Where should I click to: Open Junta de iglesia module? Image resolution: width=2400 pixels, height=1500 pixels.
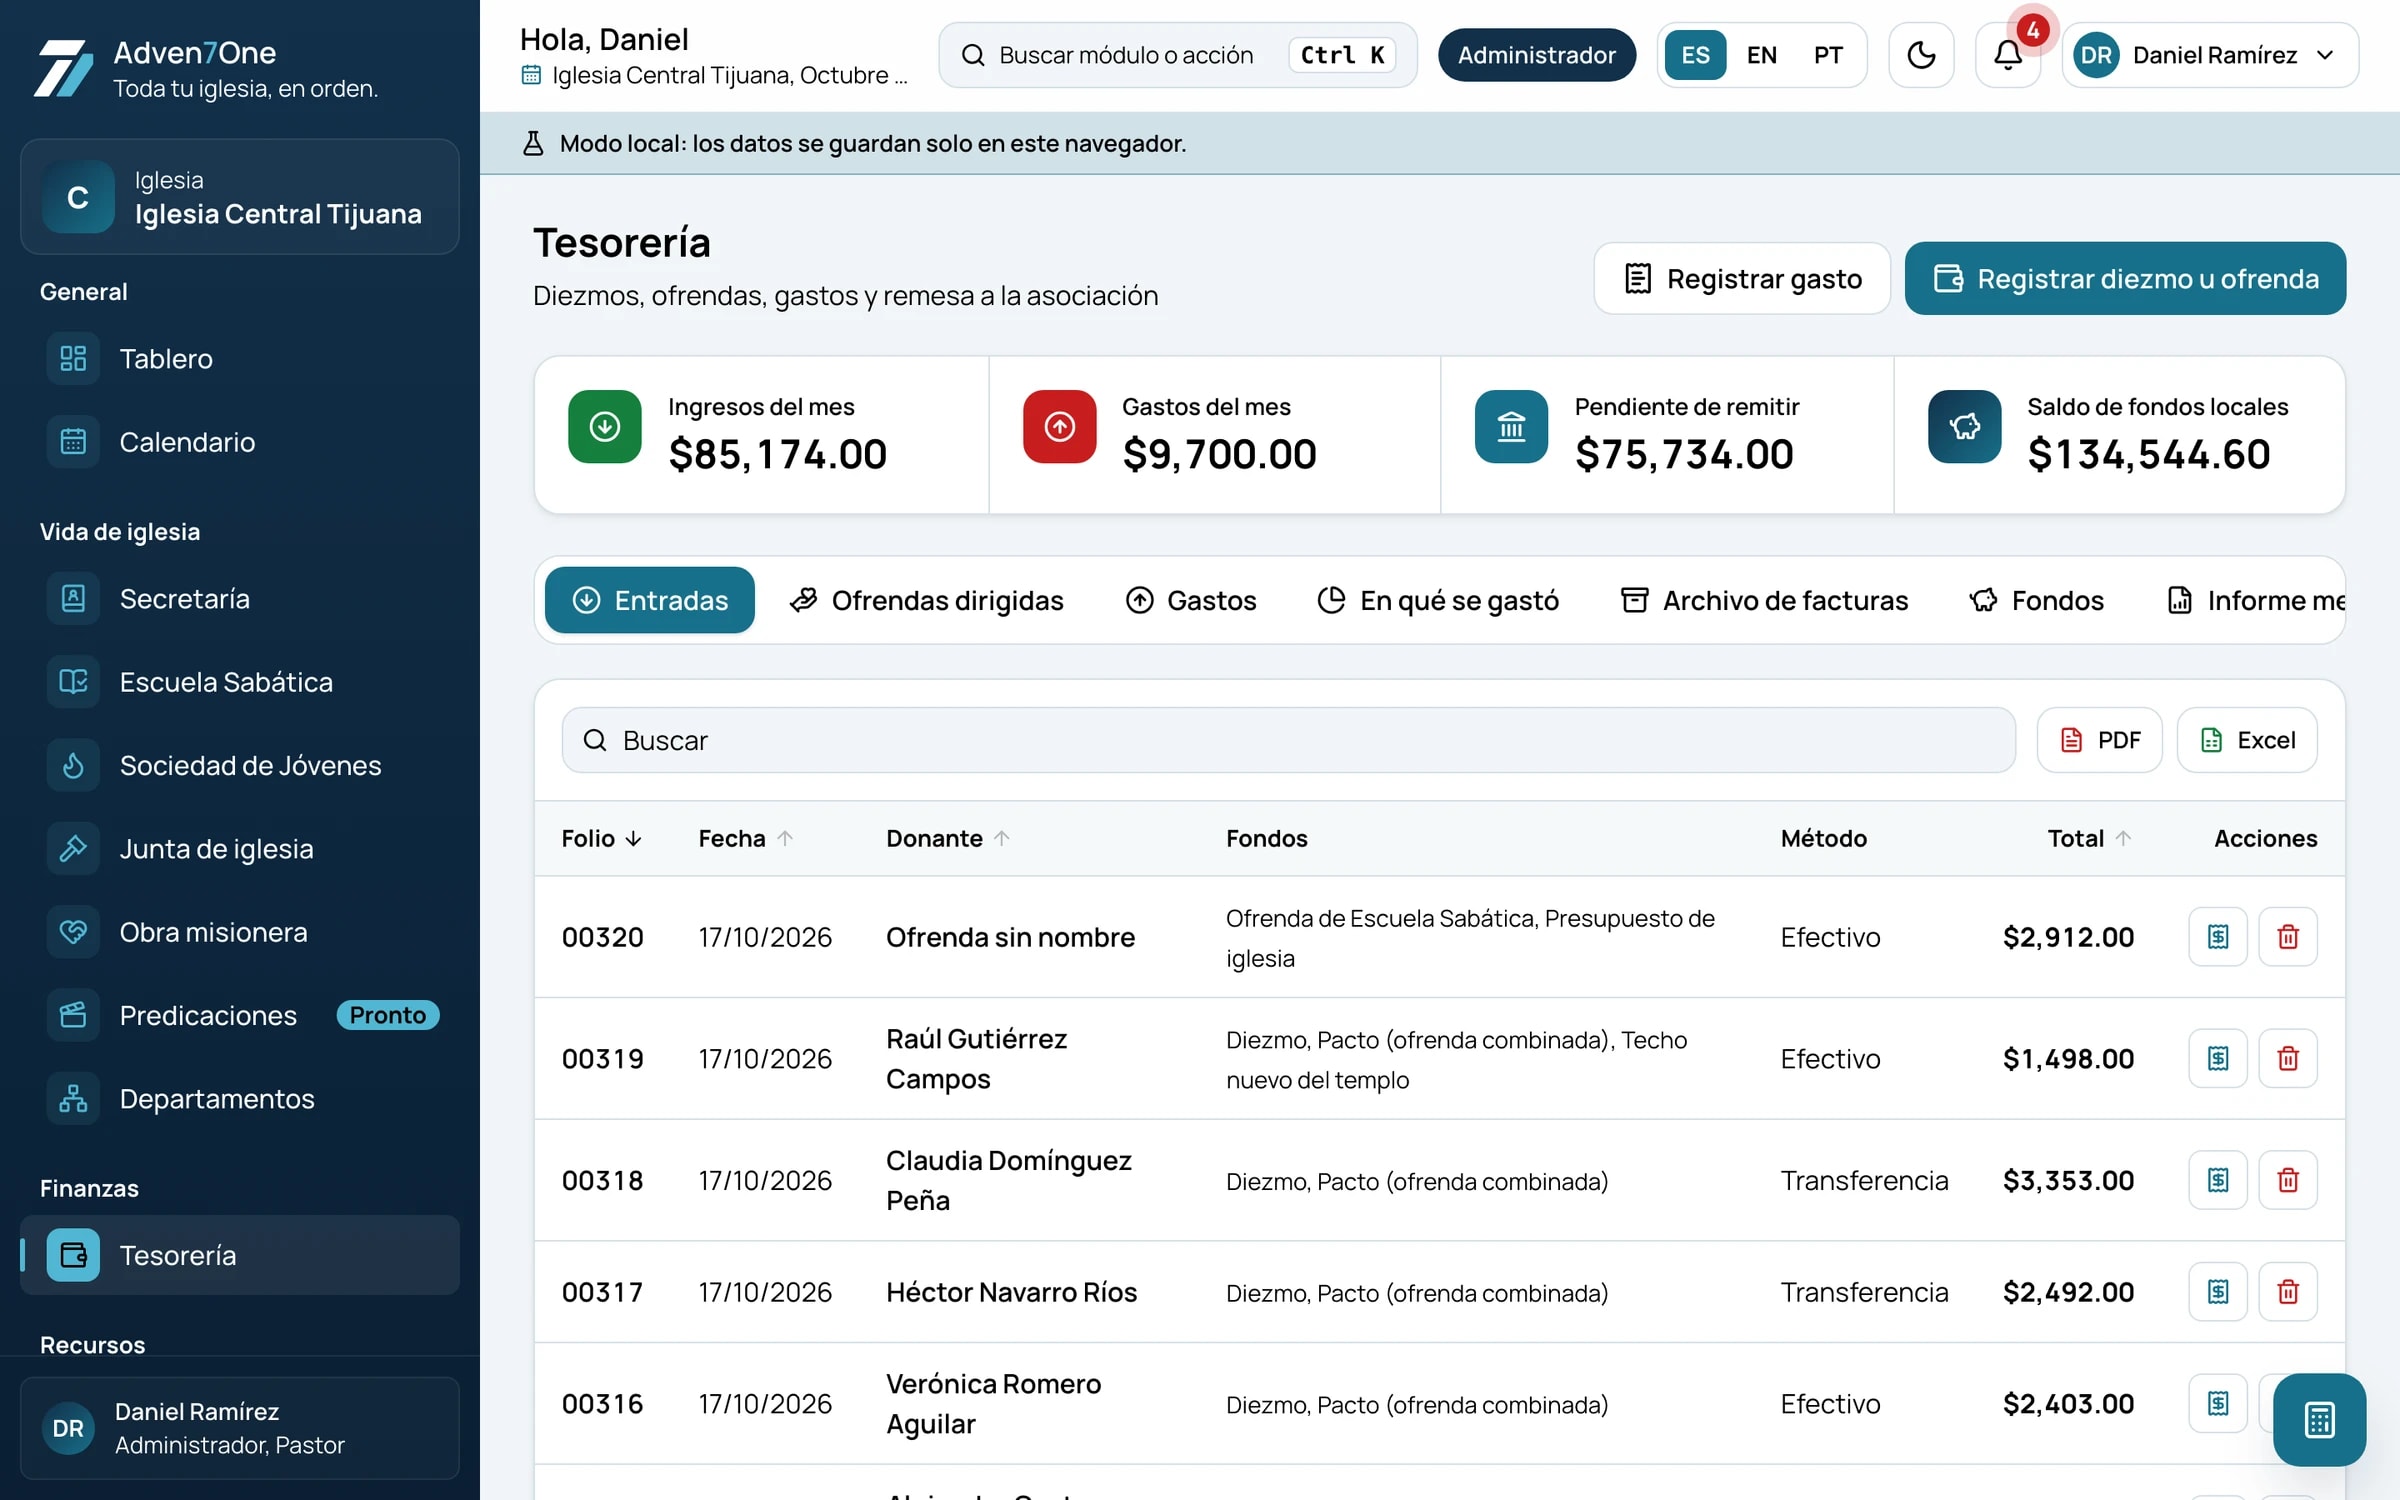pos(240,848)
